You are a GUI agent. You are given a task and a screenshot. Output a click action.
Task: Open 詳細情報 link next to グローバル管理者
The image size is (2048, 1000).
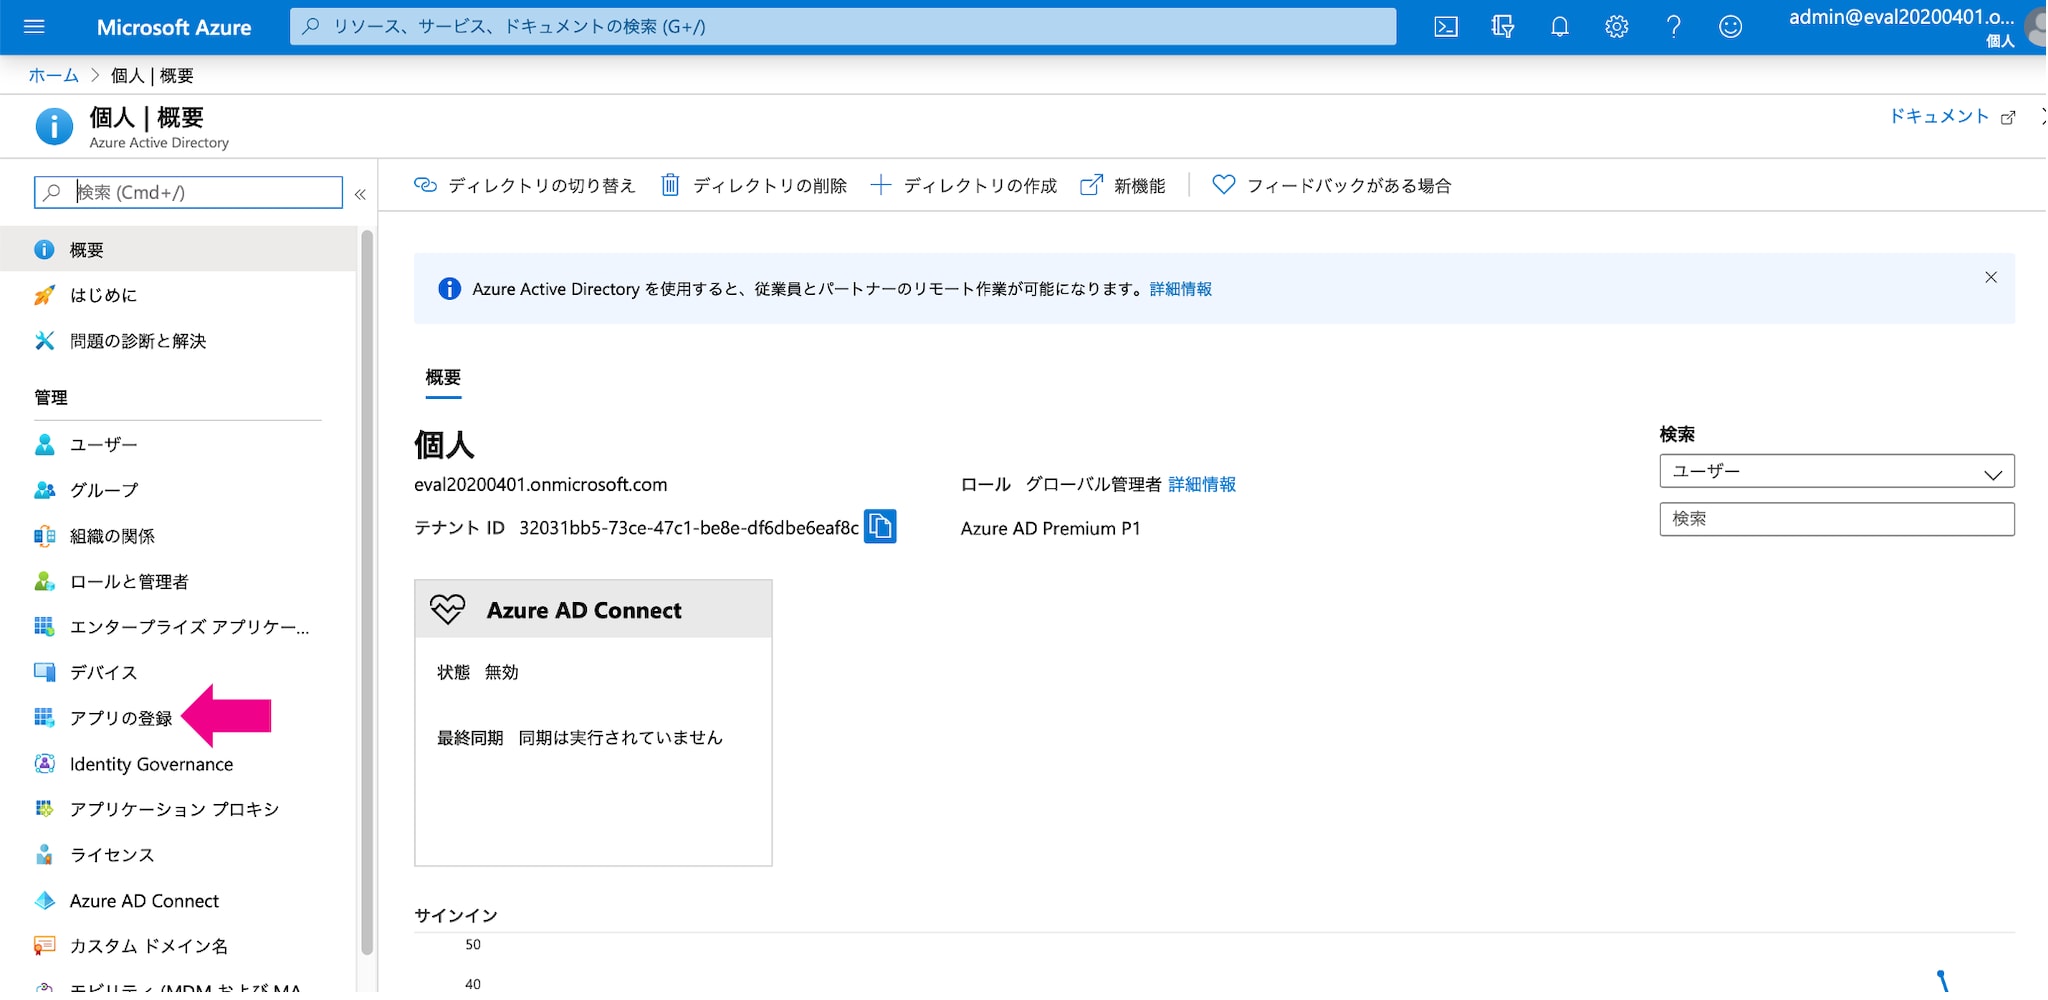[1202, 484]
